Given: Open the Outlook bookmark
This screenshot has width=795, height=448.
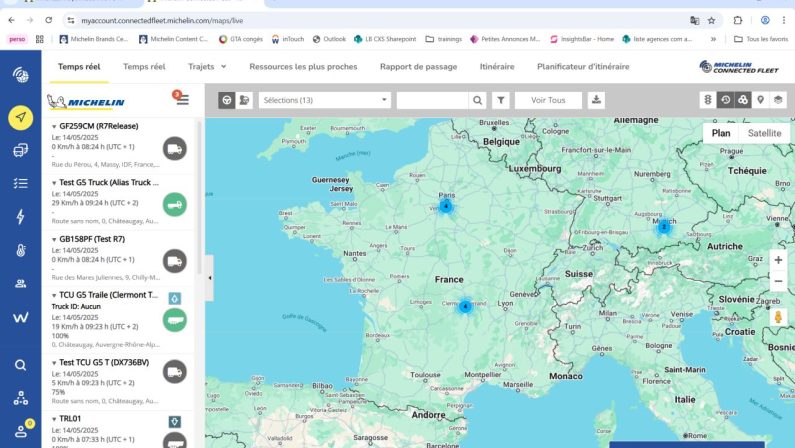Looking at the screenshot, I should point(329,39).
